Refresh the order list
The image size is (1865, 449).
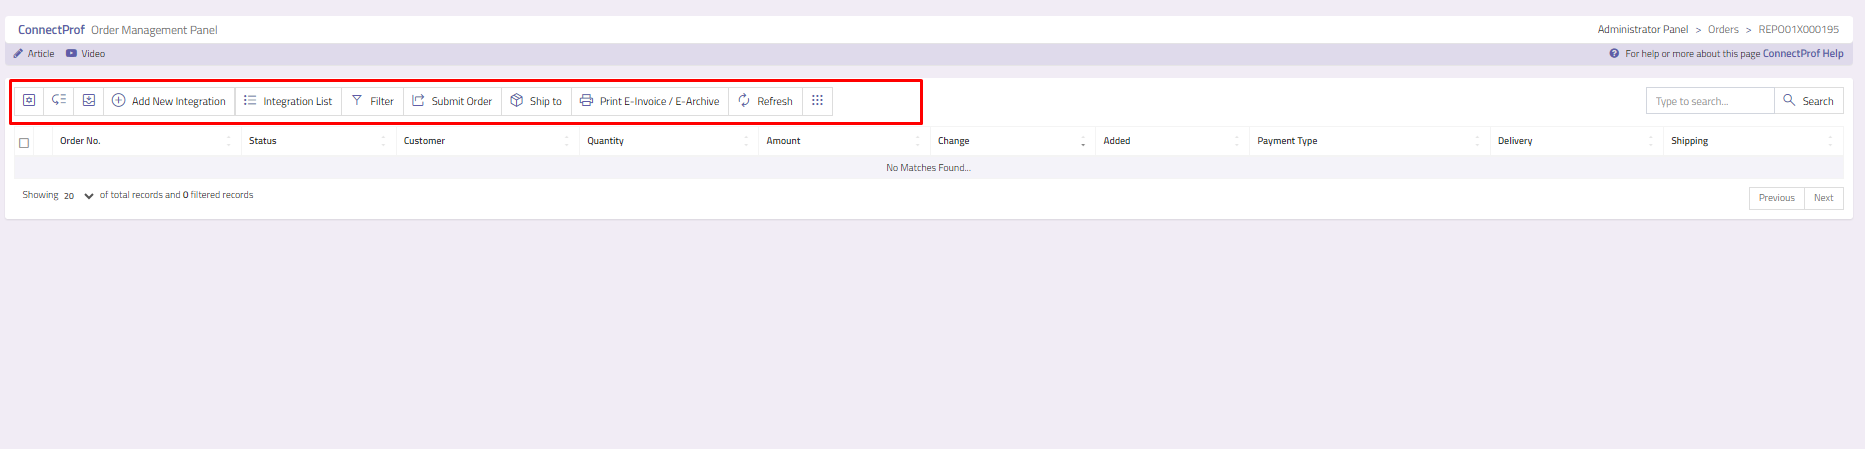[x=765, y=101]
